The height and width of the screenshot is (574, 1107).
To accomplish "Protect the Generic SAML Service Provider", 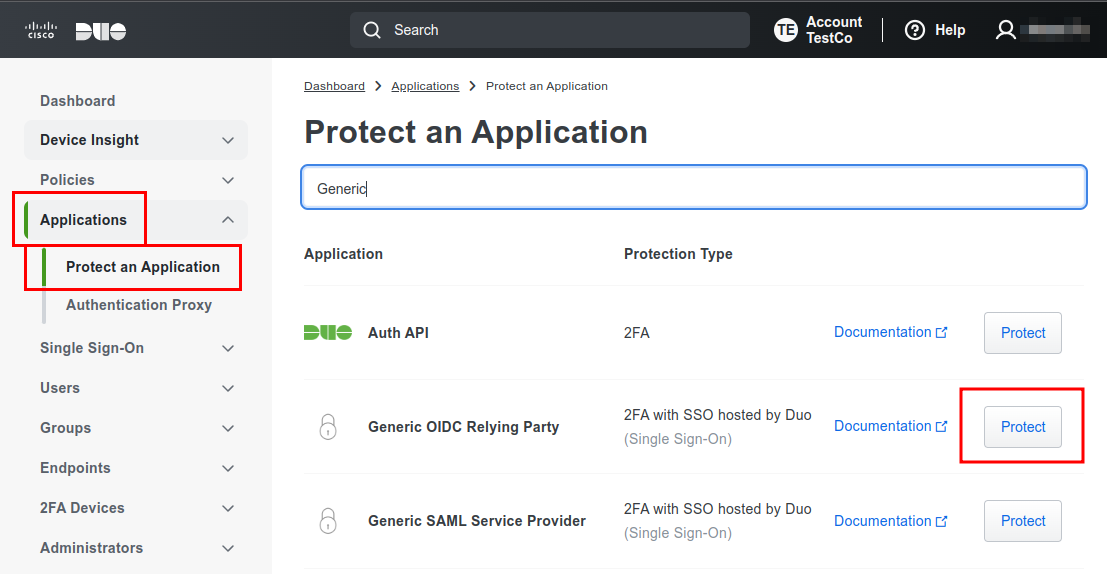I will point(1022,521).
